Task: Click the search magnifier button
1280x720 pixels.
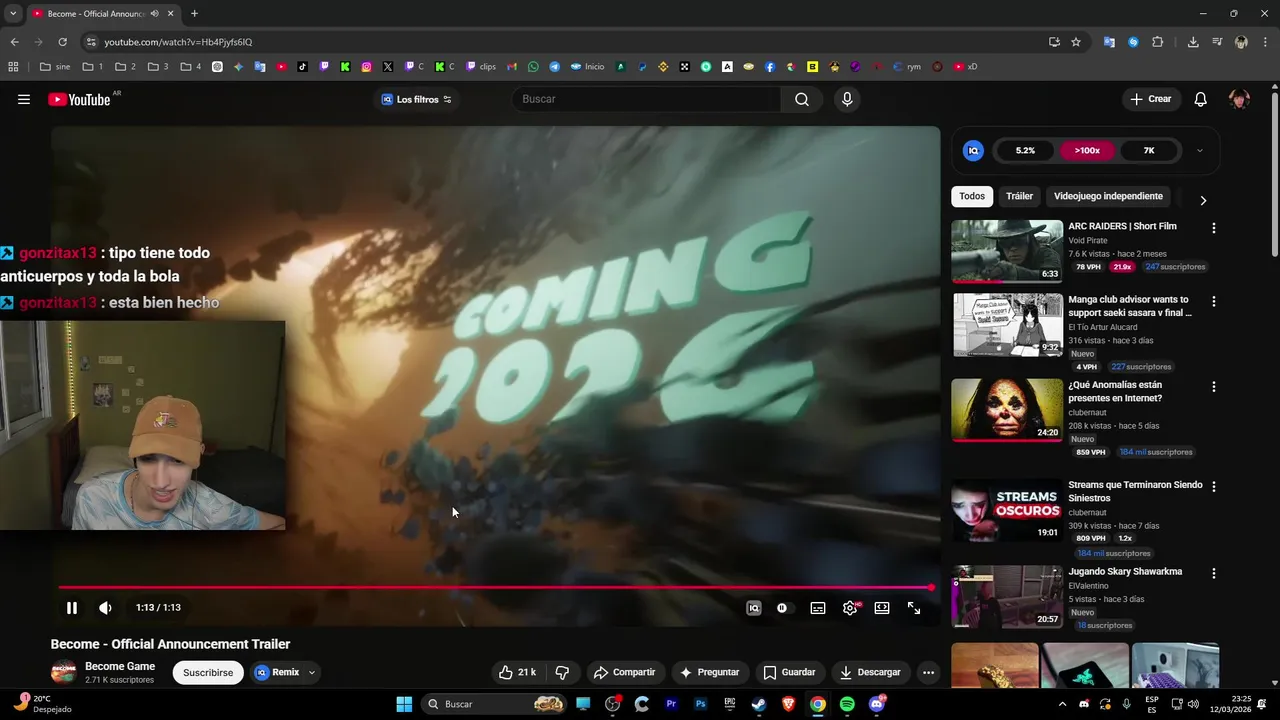Action: [x=802, y=99]
